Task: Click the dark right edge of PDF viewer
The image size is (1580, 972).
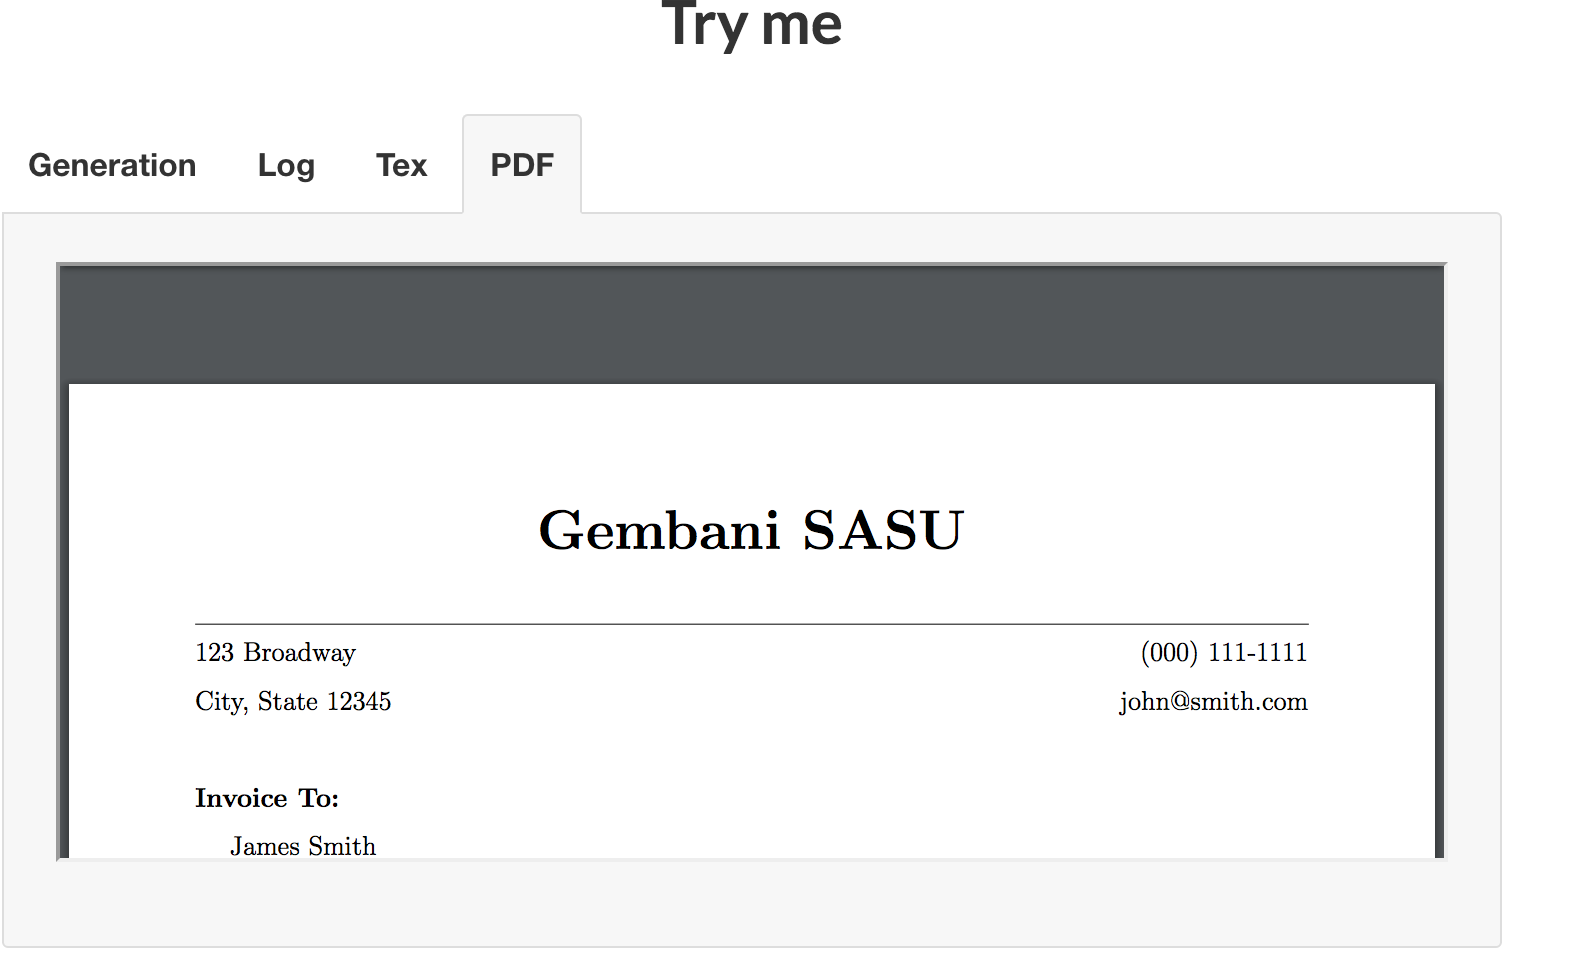Action: [1440, 620]
